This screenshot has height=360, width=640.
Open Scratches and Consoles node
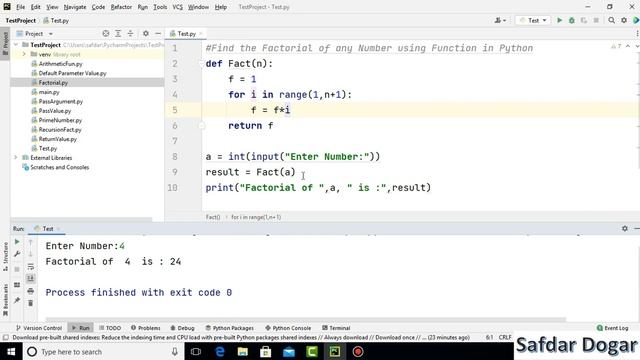pyautogui.click(x=60, y=167)
